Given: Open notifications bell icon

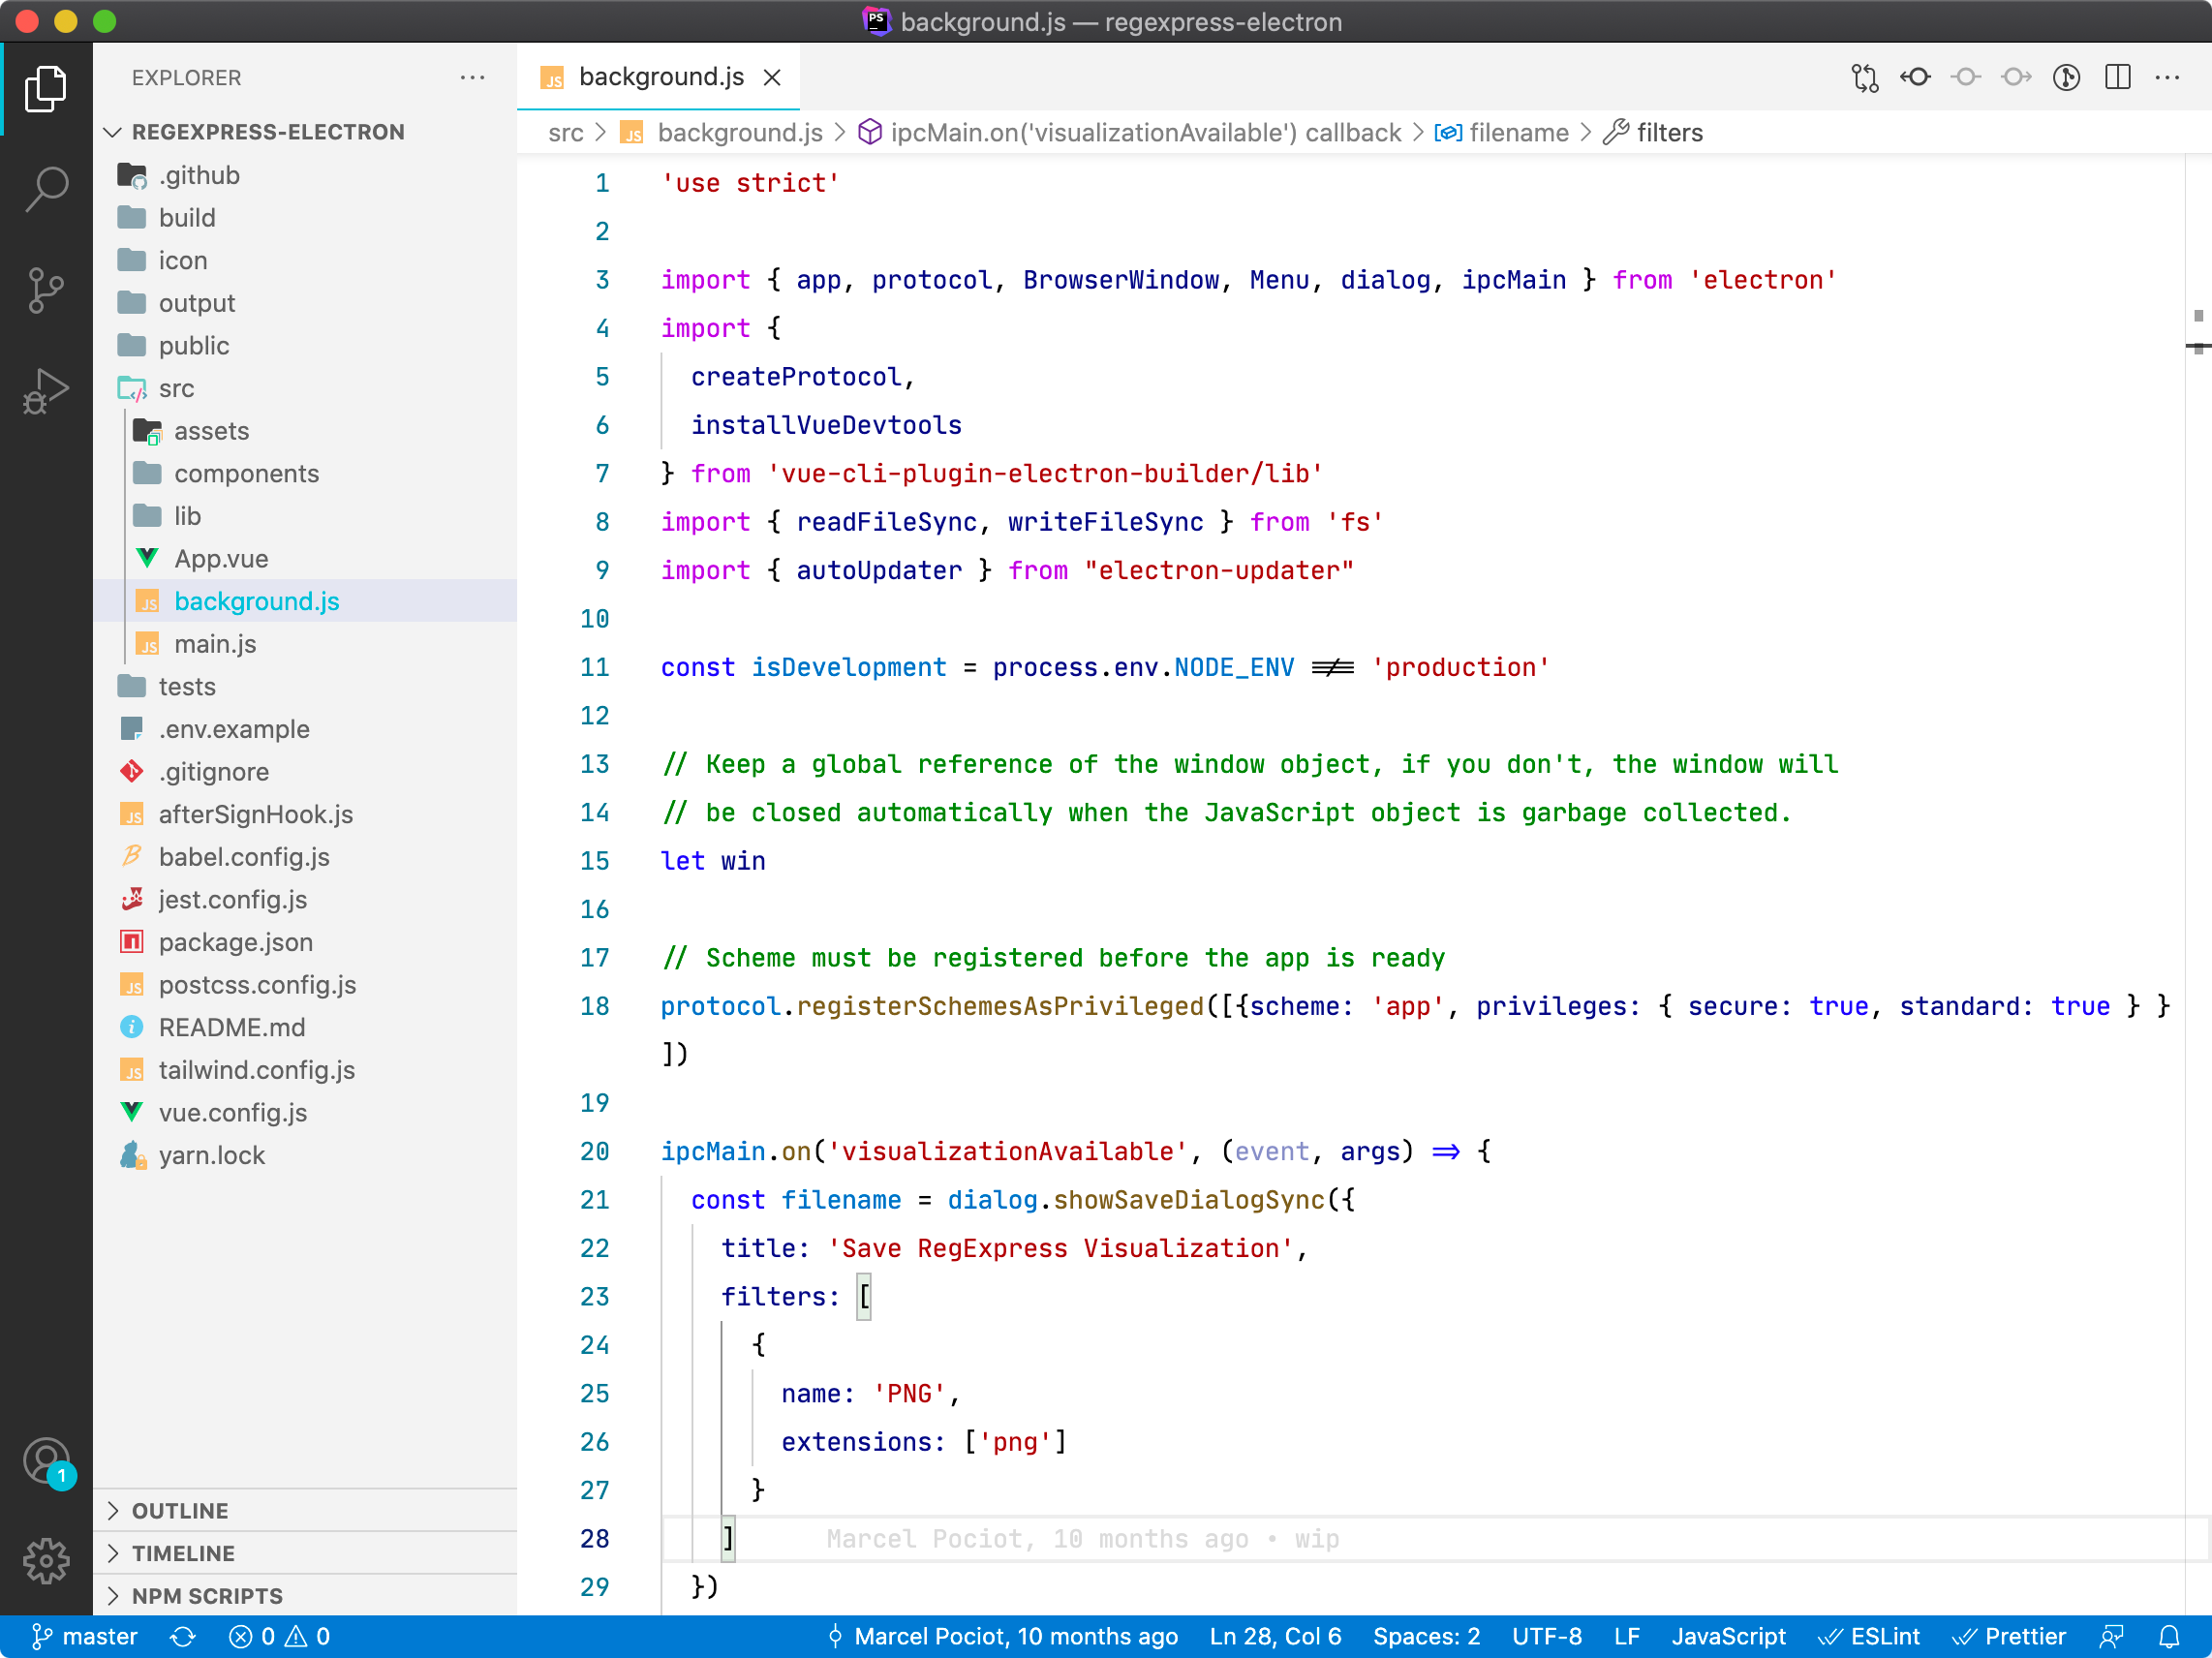Looking at the screenshot, I should [x=2168, y=1636].
